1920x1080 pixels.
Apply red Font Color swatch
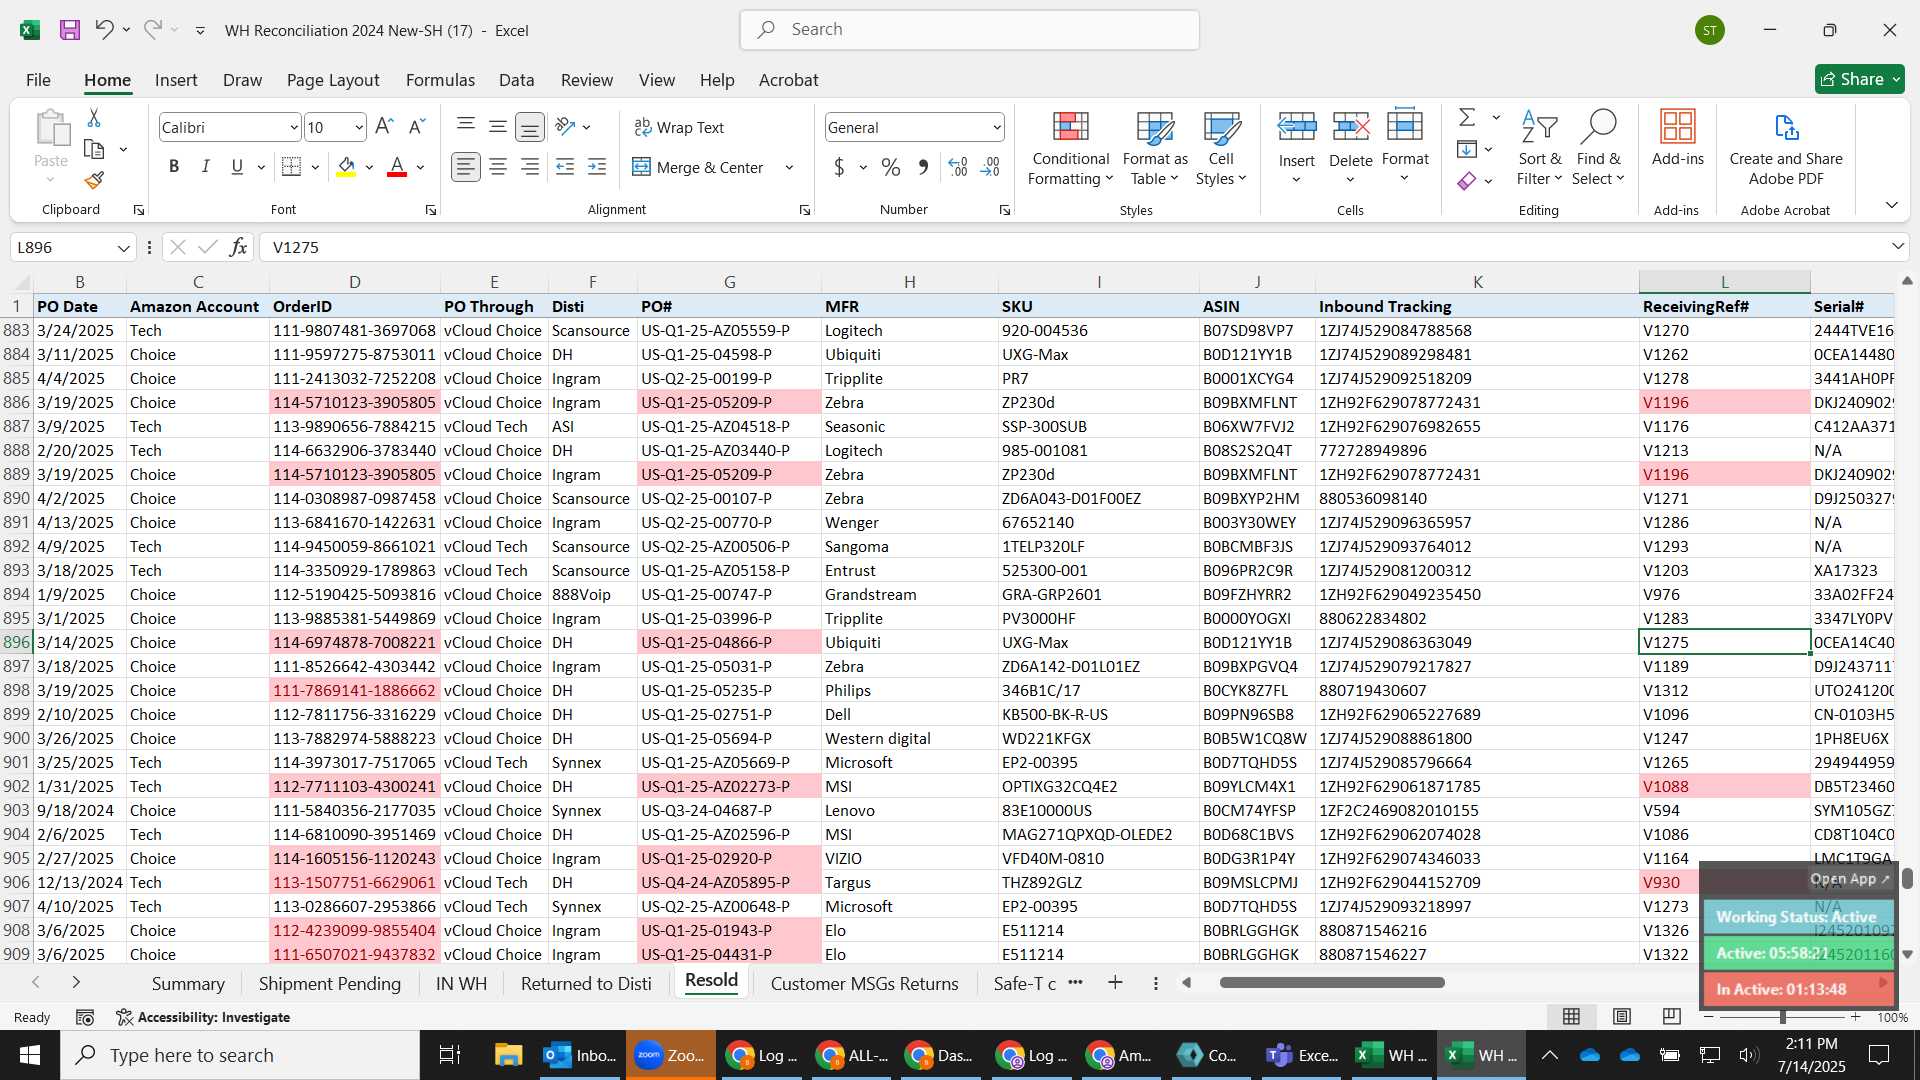point(397,167)
